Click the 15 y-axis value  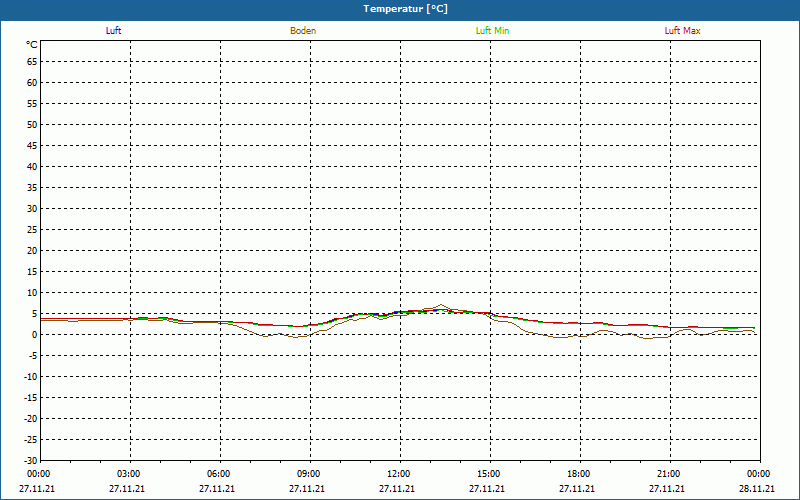pyautogui.click(x=32, y=272)
